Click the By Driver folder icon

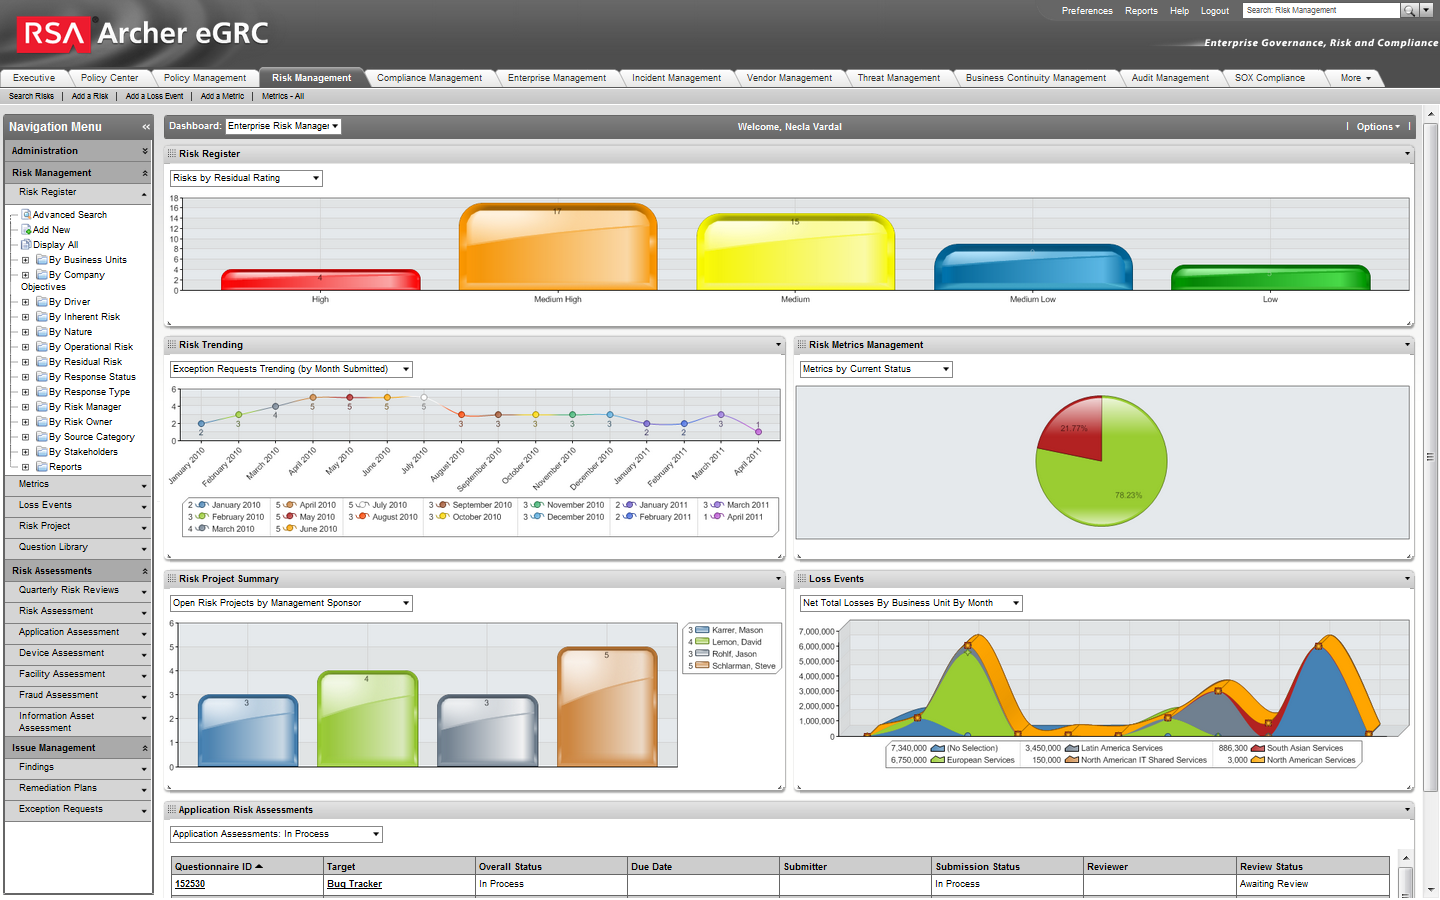(42, 301)
